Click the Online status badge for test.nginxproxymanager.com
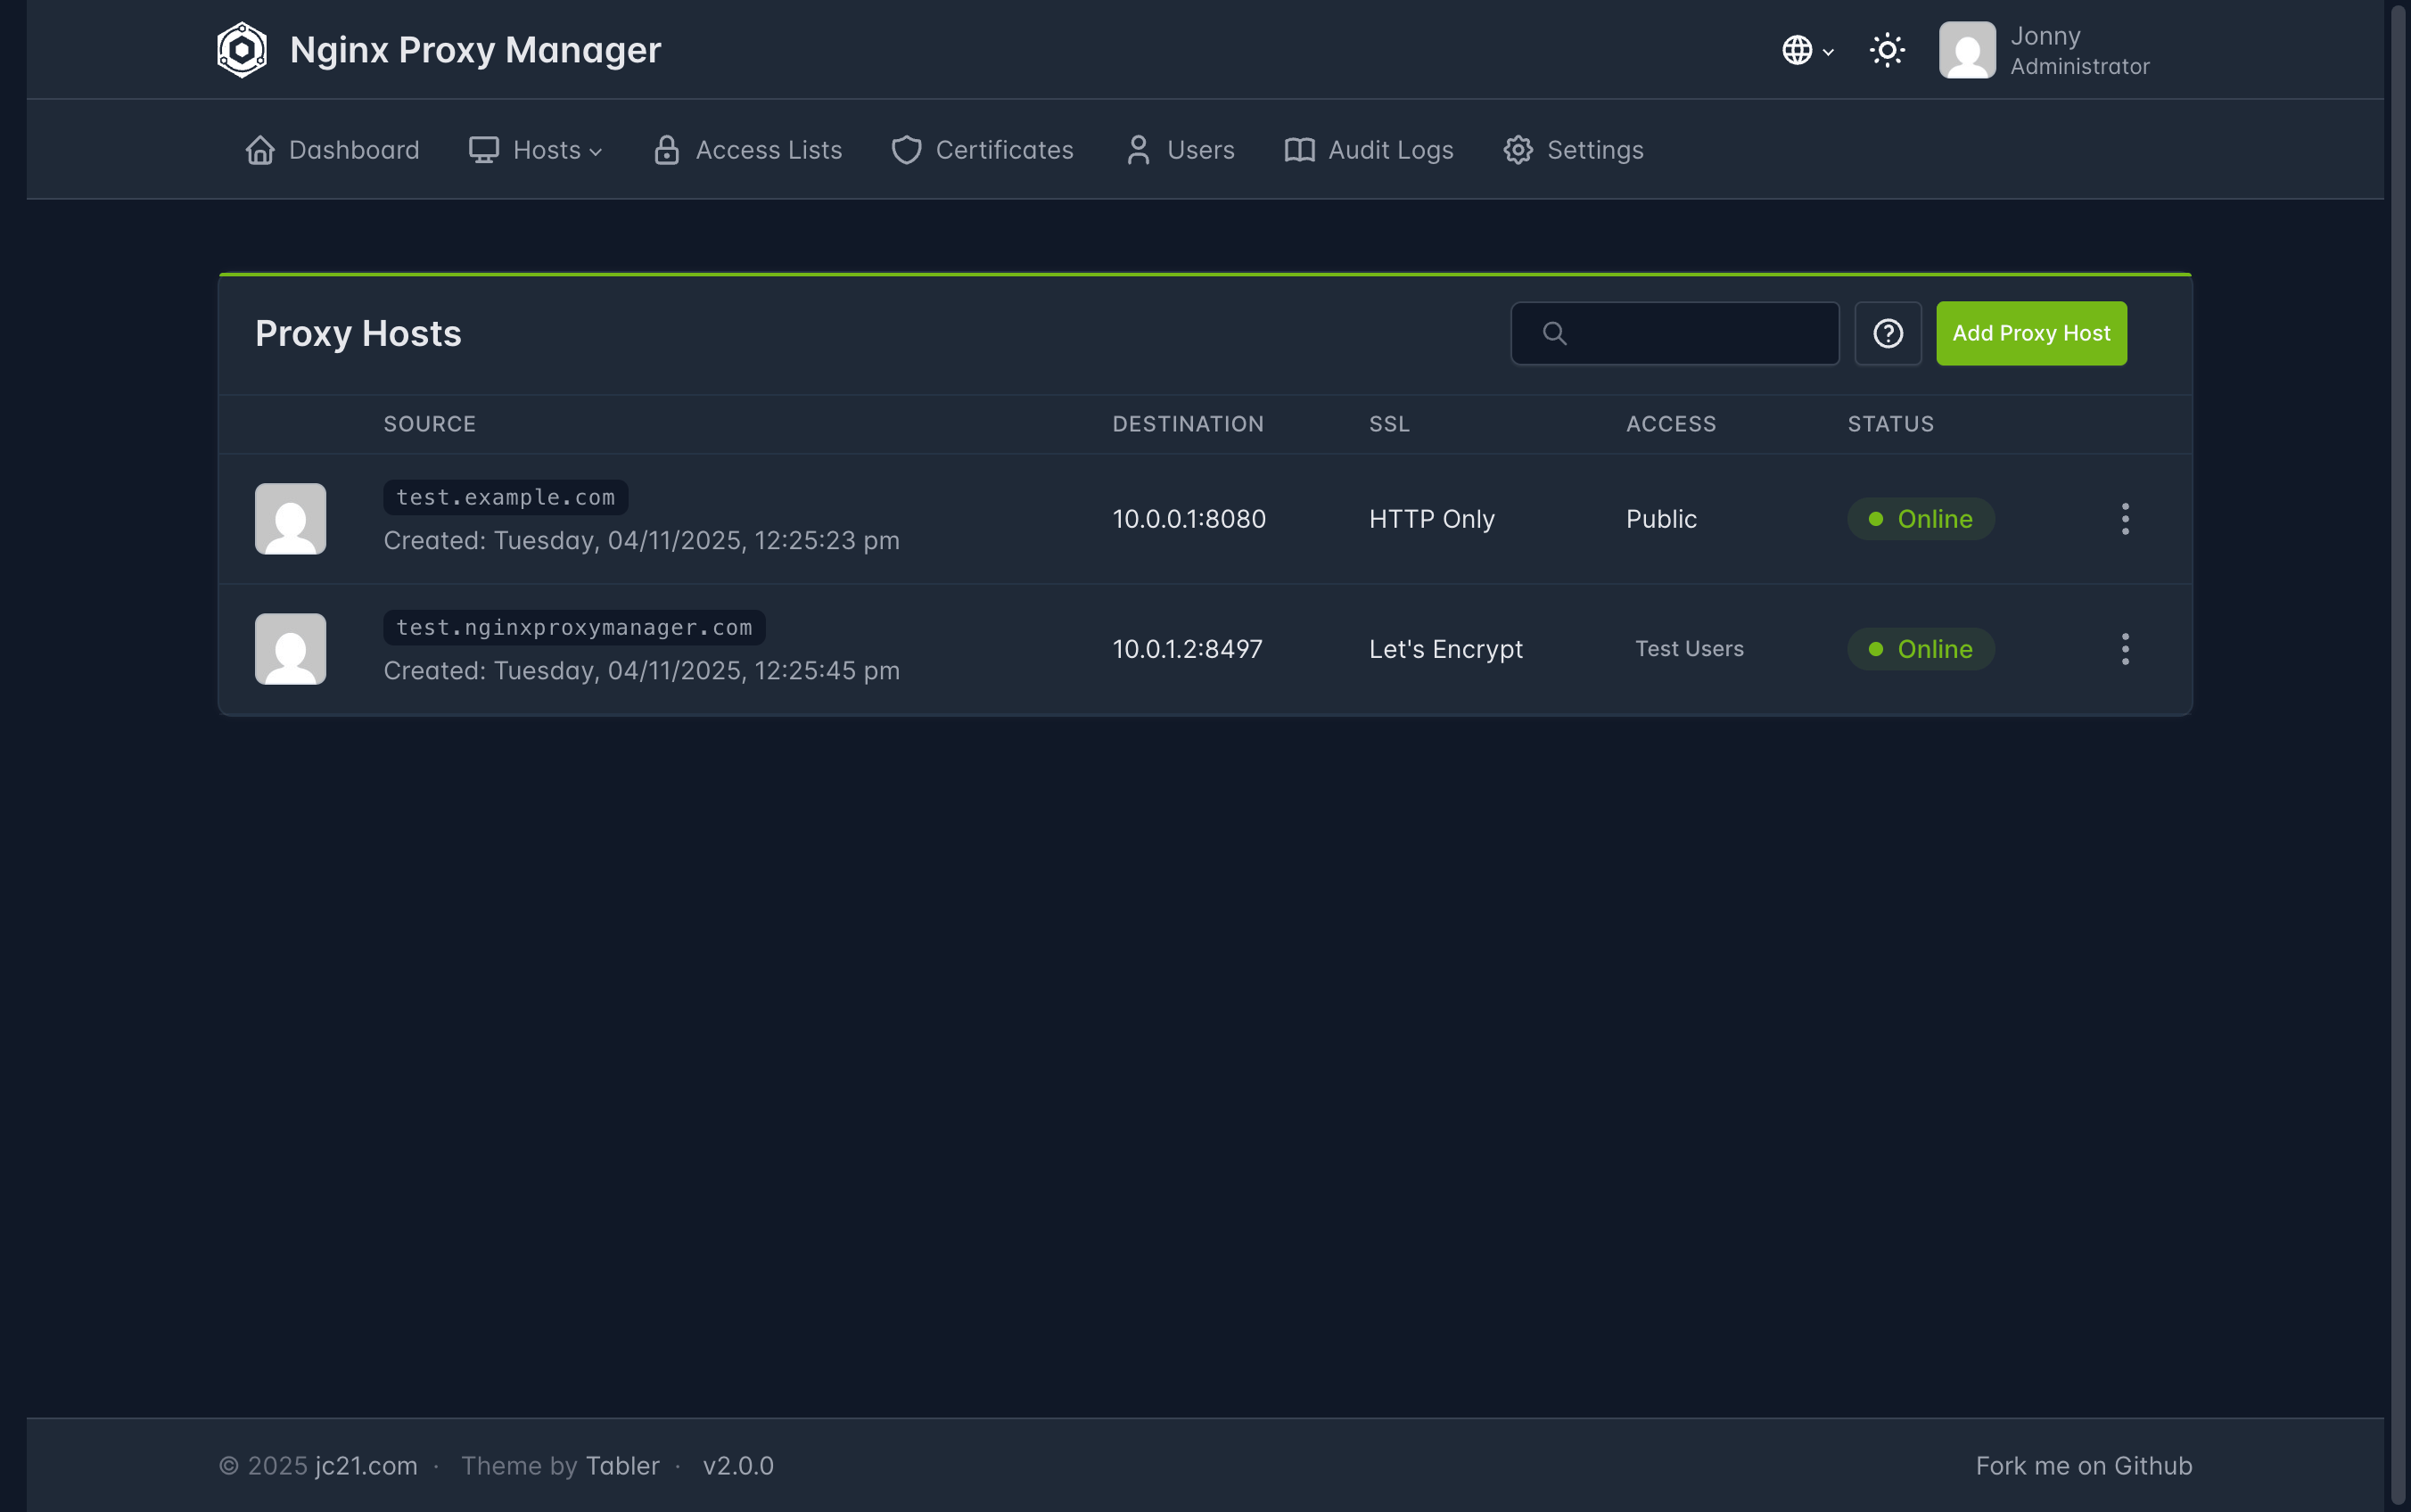This screenshot has width=2411, height=1512. 1920,649
